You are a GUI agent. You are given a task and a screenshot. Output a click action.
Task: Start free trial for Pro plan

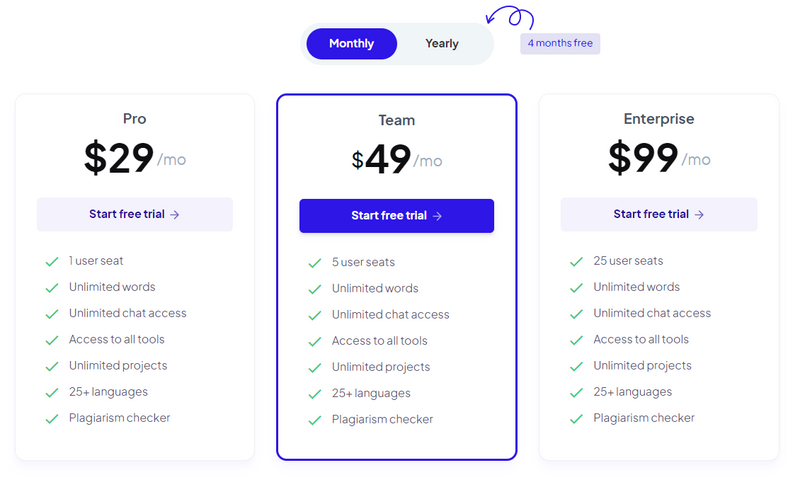pyautogui.click(x=135, y=214)
